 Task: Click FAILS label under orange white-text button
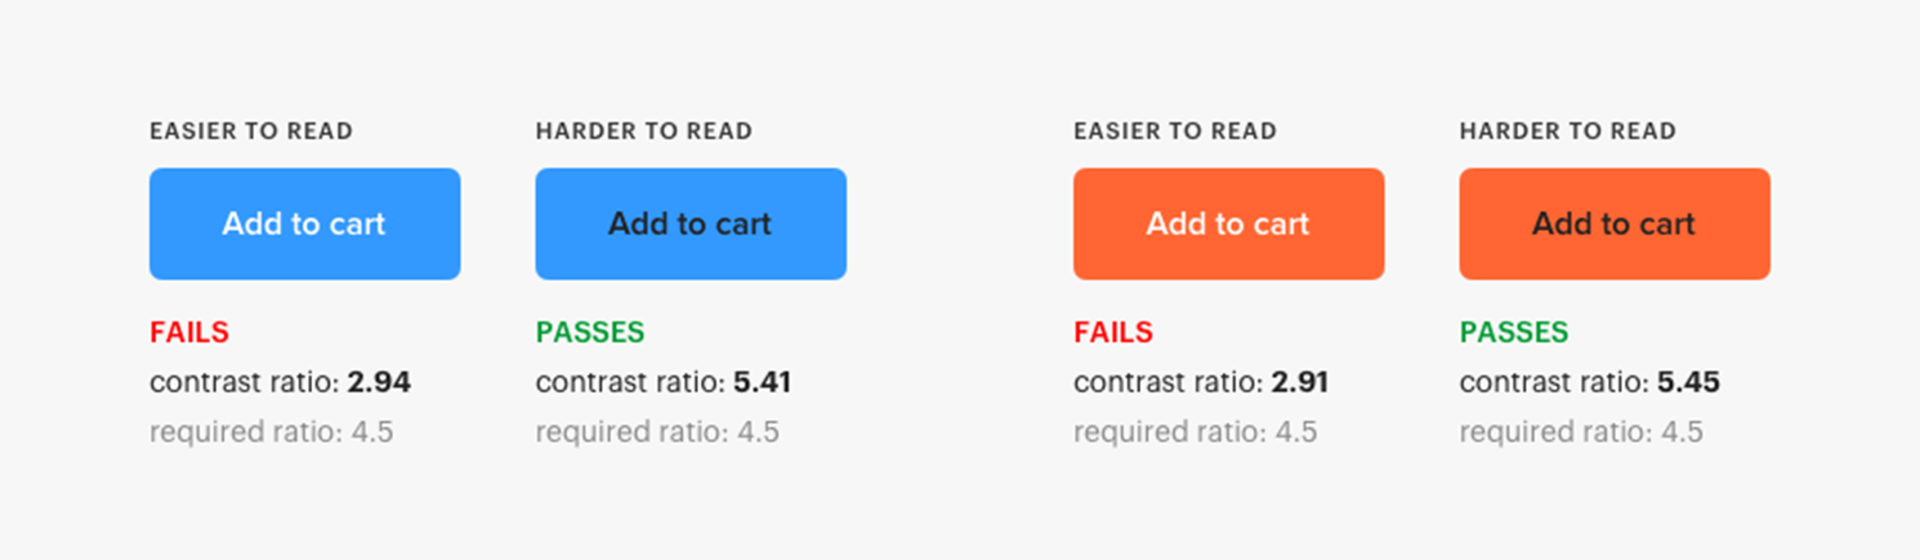1113,332
